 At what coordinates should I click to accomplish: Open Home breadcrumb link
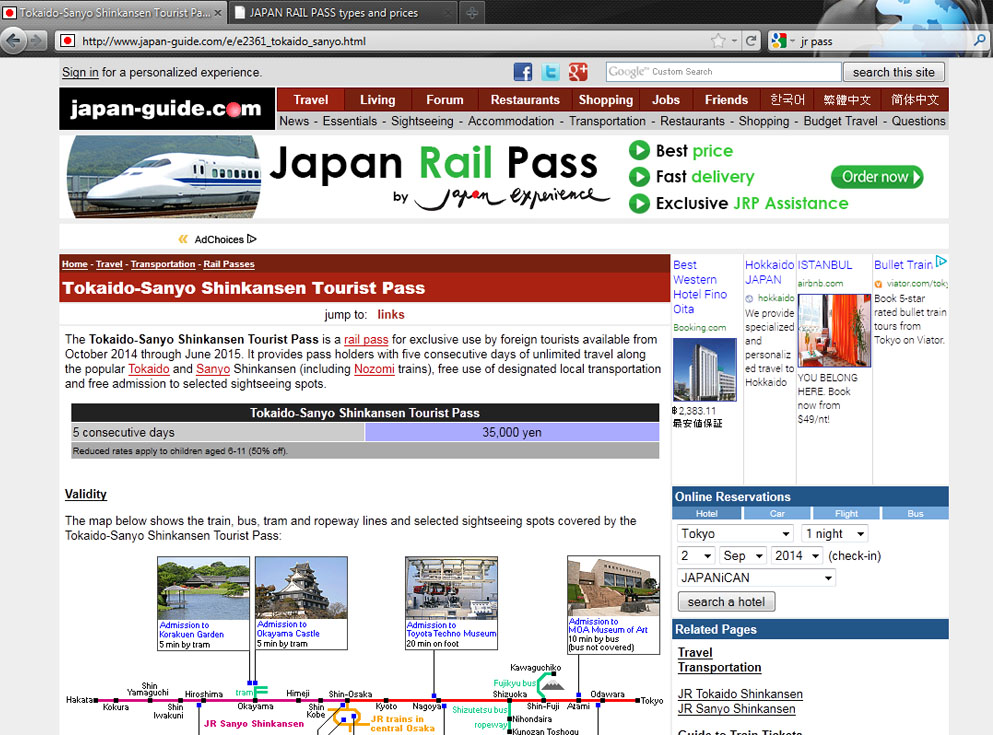pos(75,264)
